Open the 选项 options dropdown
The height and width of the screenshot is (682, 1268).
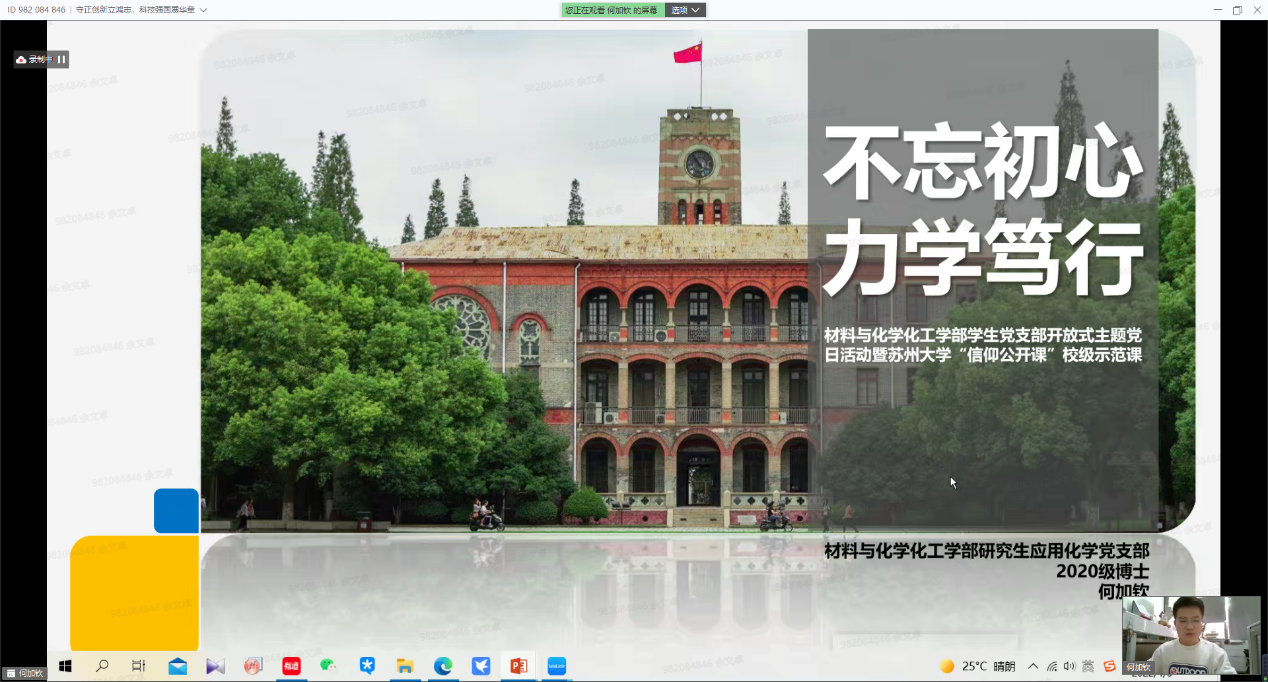(685, 10)
